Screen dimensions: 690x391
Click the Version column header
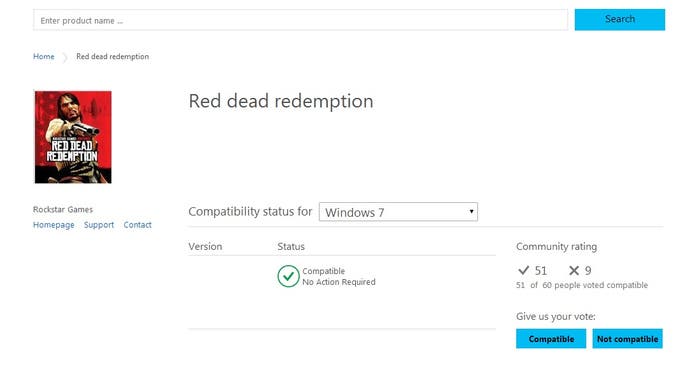205,246
